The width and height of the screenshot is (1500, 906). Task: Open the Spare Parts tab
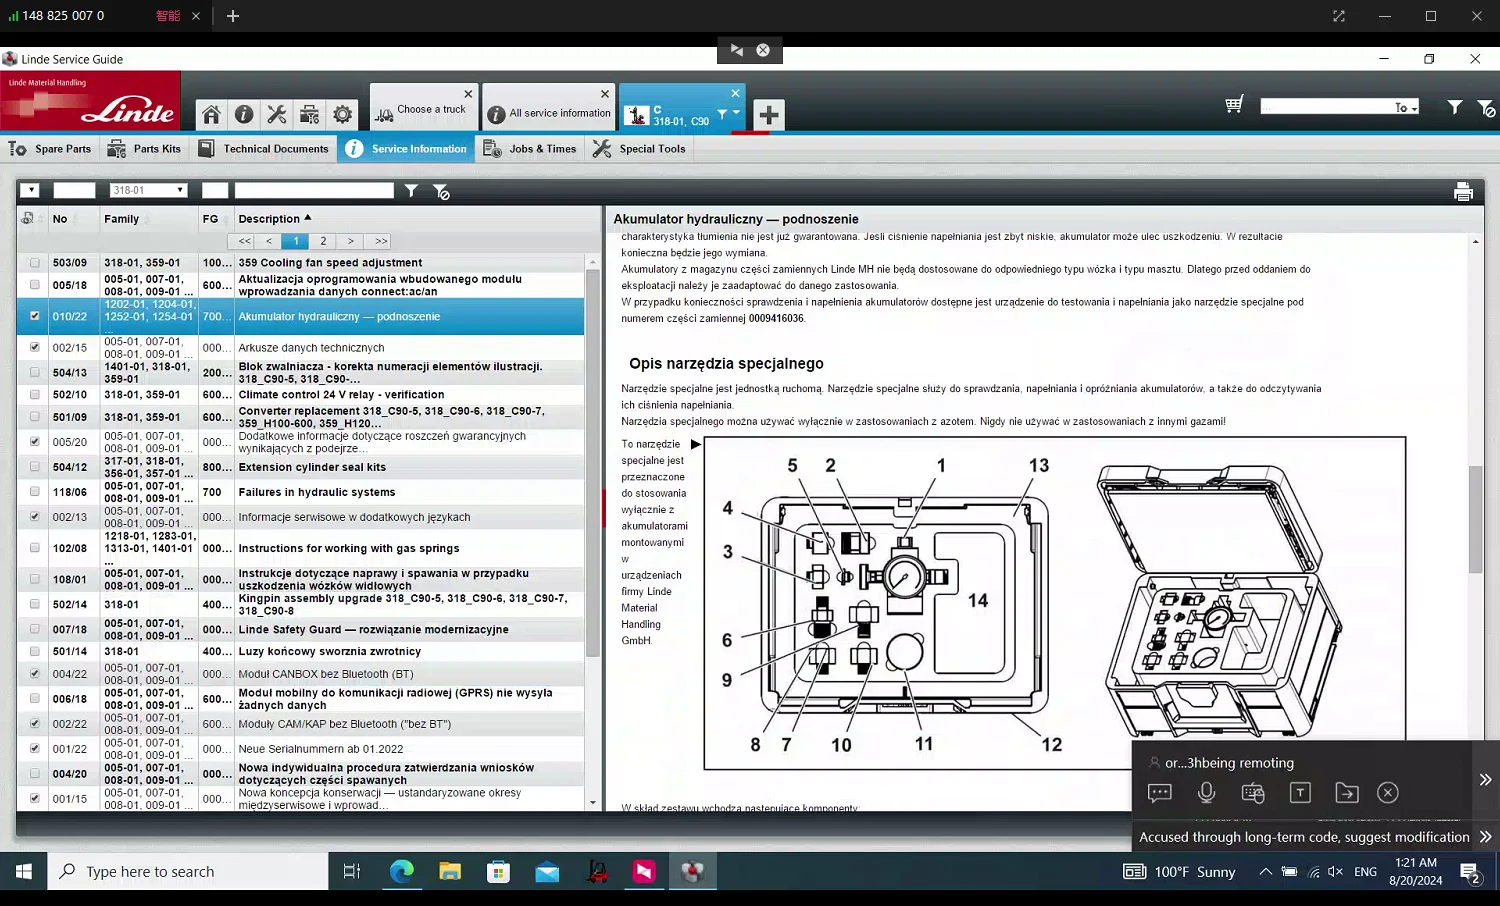(50, 149)
